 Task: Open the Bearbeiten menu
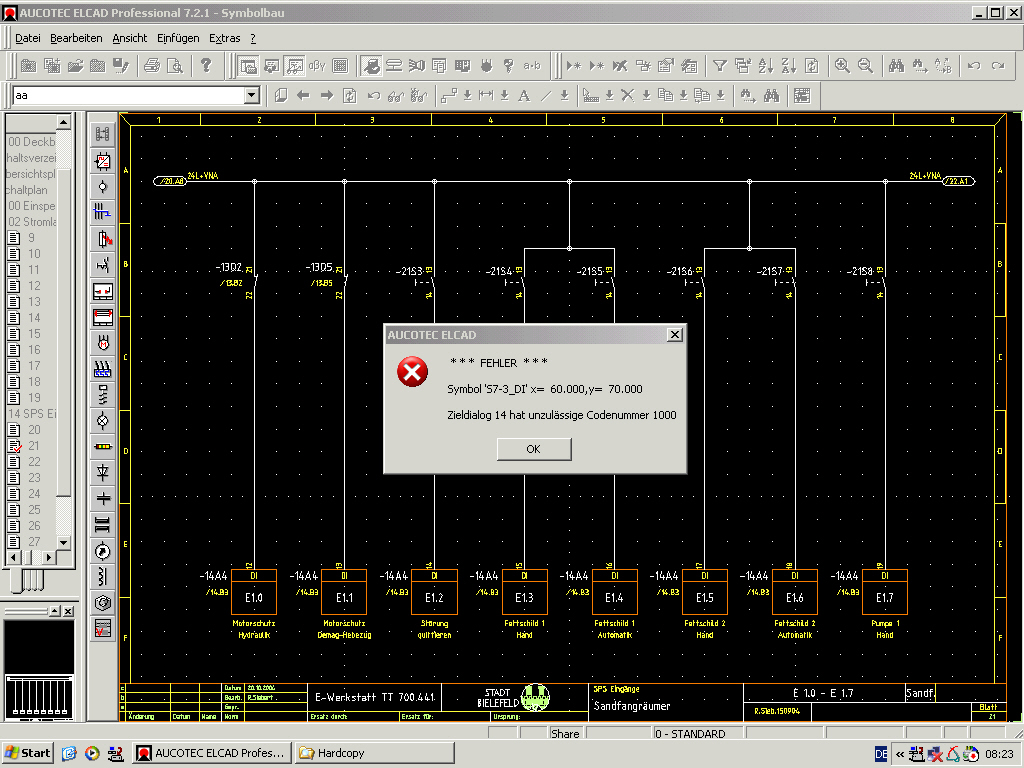pos(76,38)
